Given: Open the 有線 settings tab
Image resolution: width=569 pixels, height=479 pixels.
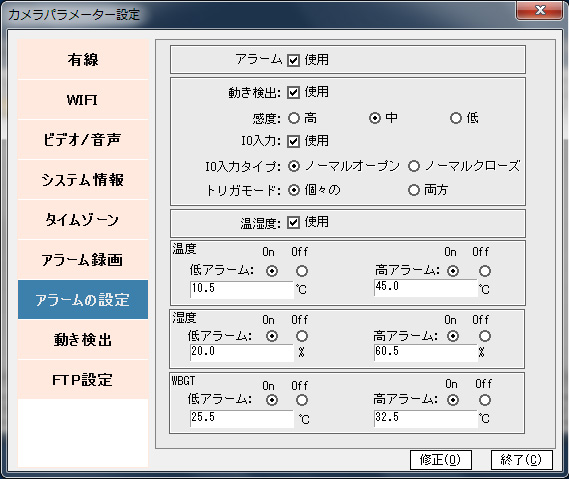Looking at the screenshot, I should pyautogui.click(x=83, y=60).
